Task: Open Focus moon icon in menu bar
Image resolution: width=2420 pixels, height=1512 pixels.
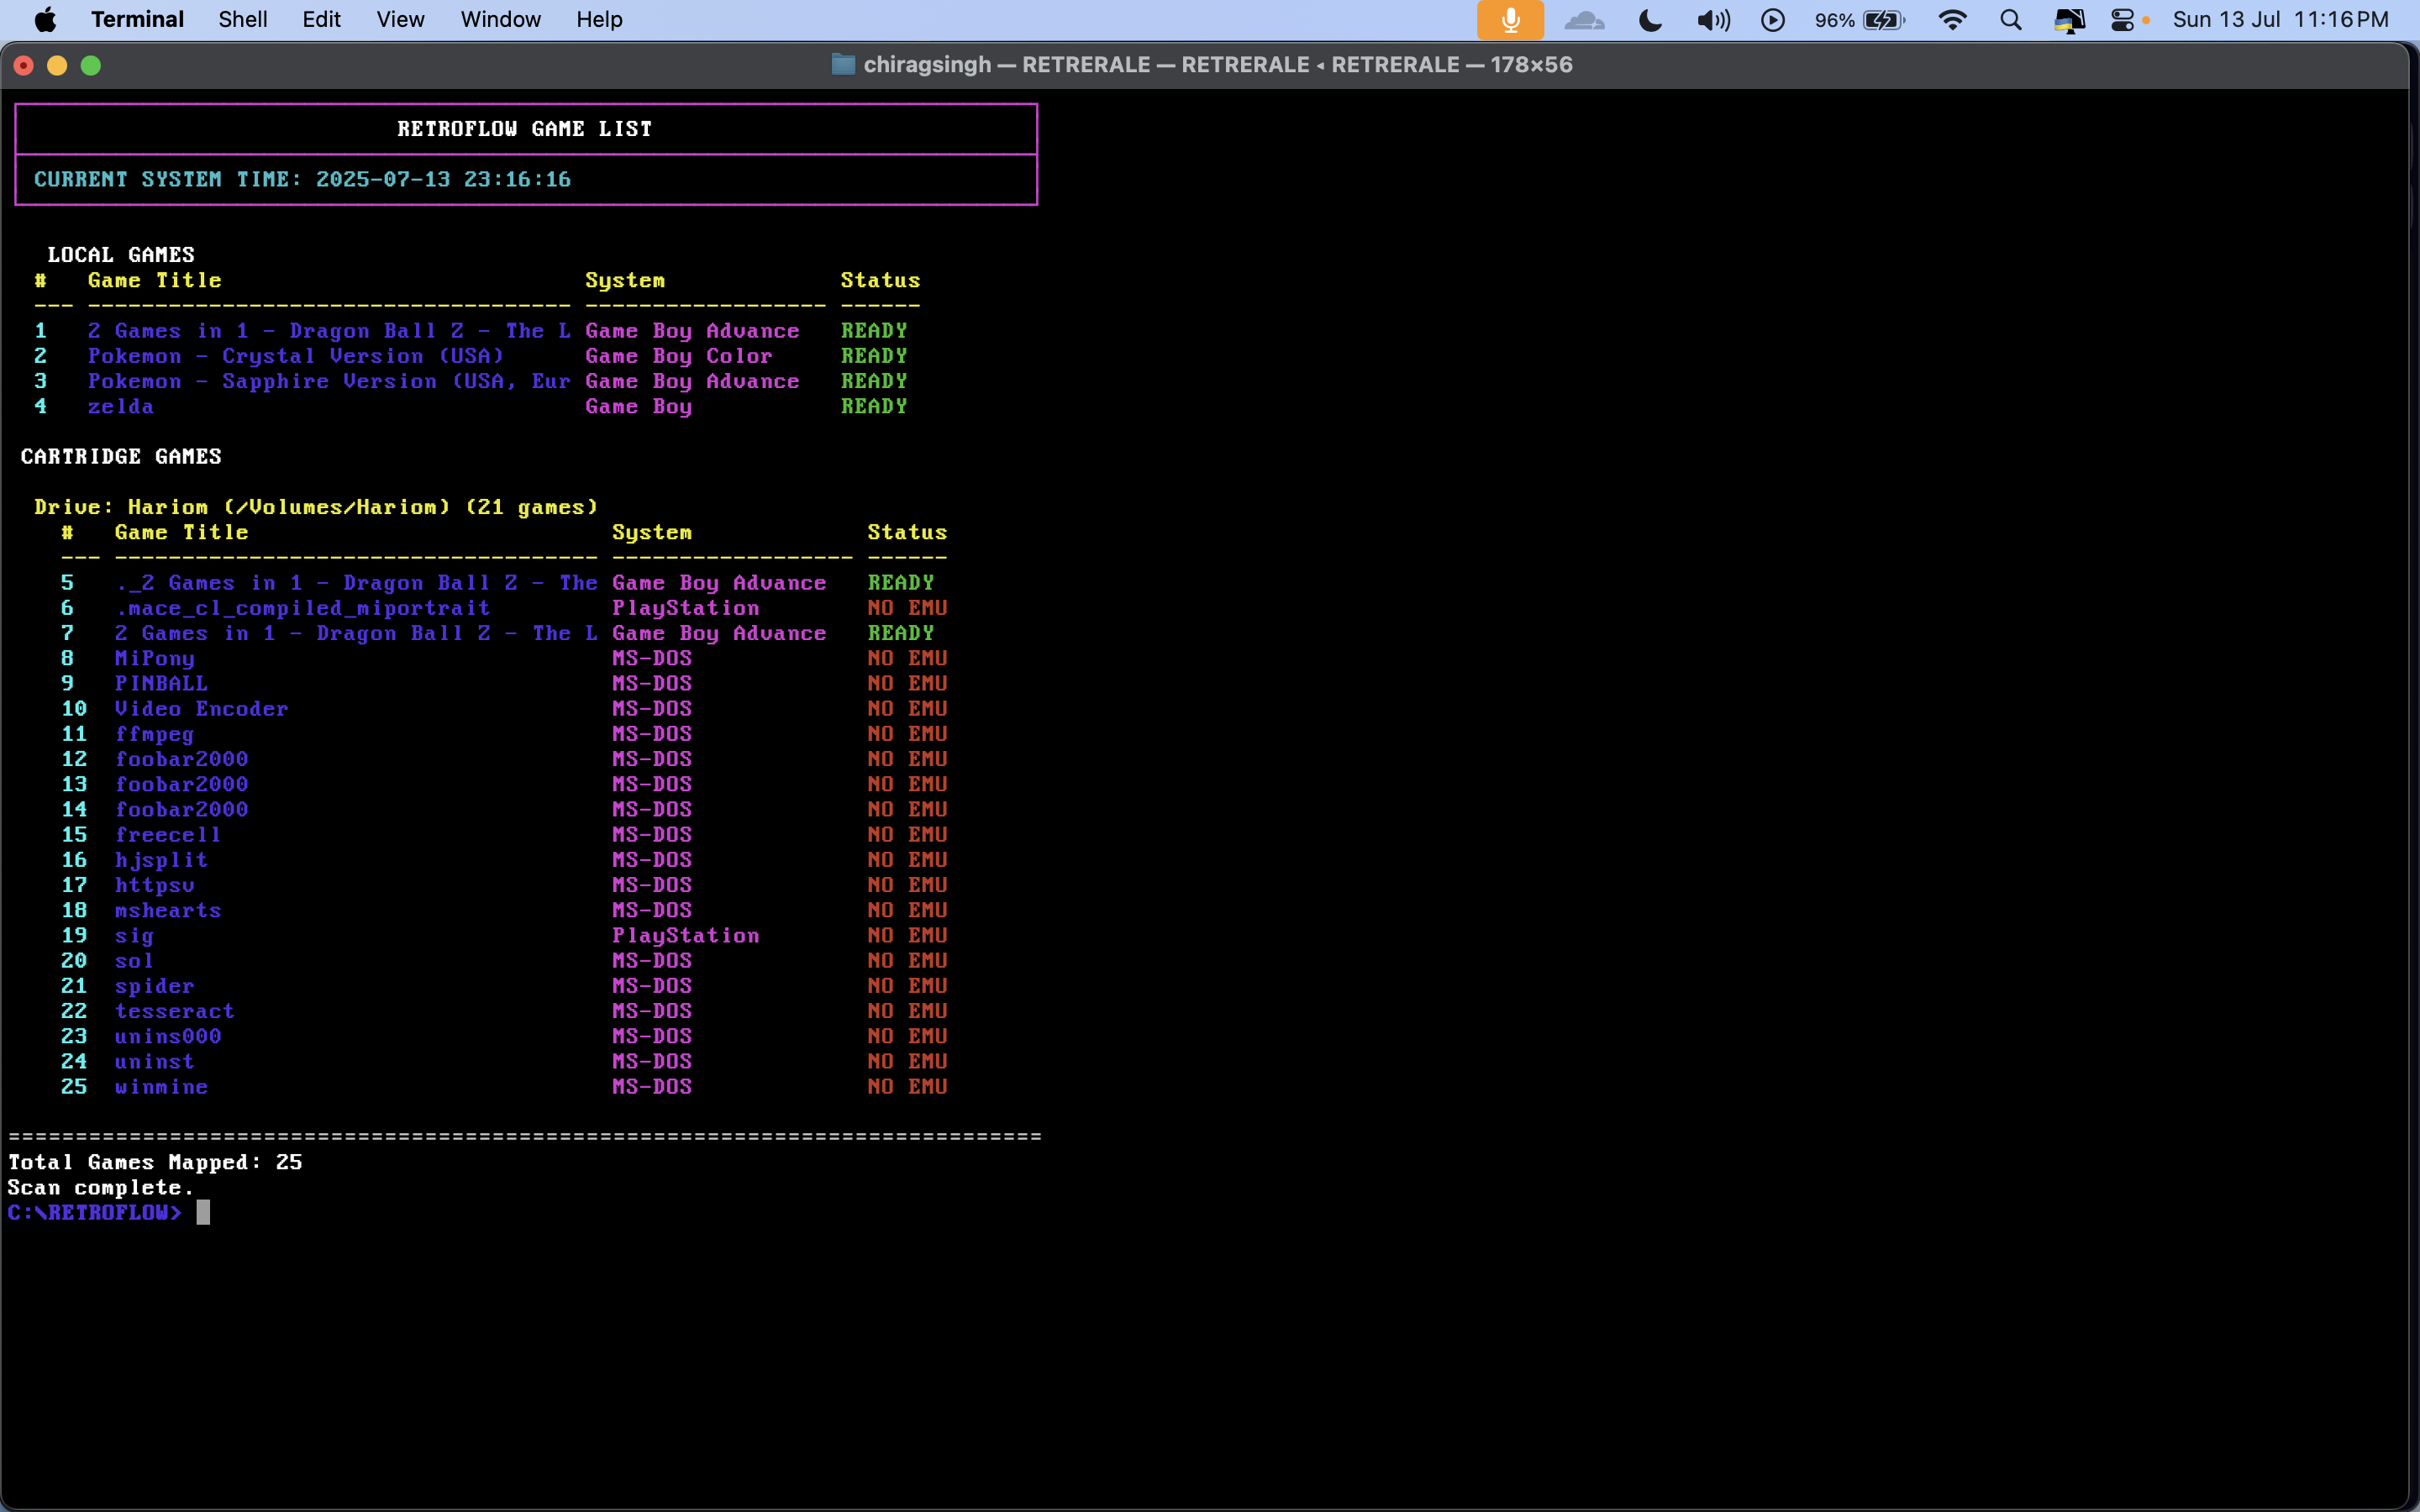Action: pyautogui.click(x=1651, y=20)
